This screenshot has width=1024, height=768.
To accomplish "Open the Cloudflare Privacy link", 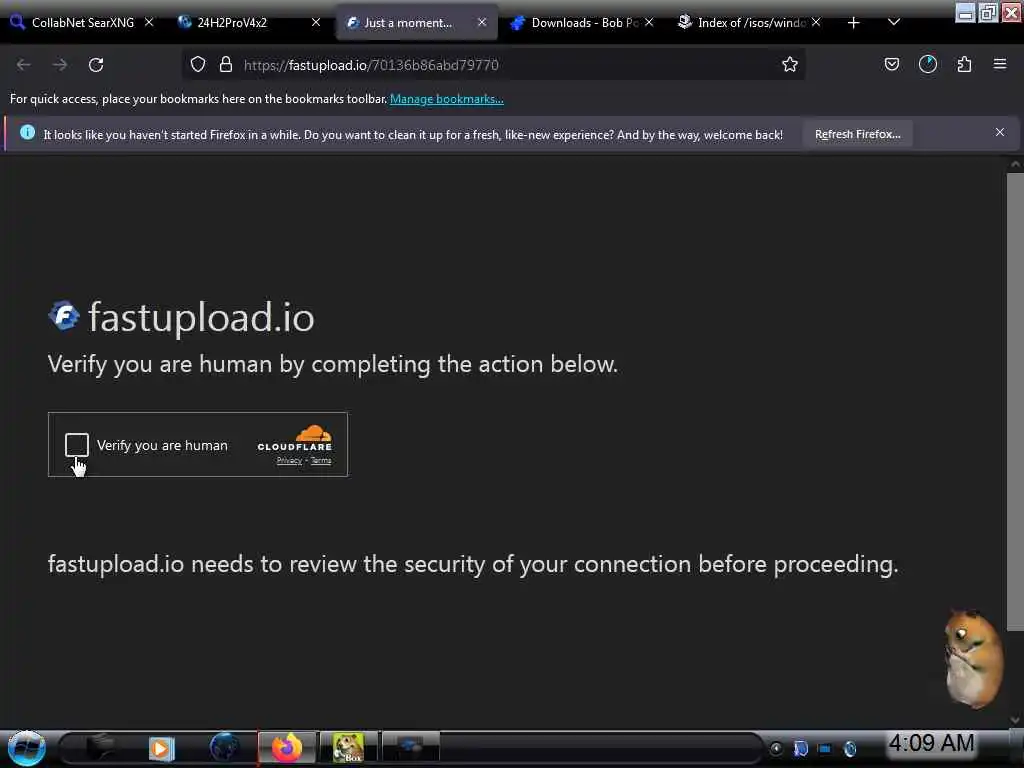I will pyautogui.click(x=289, y=460).
